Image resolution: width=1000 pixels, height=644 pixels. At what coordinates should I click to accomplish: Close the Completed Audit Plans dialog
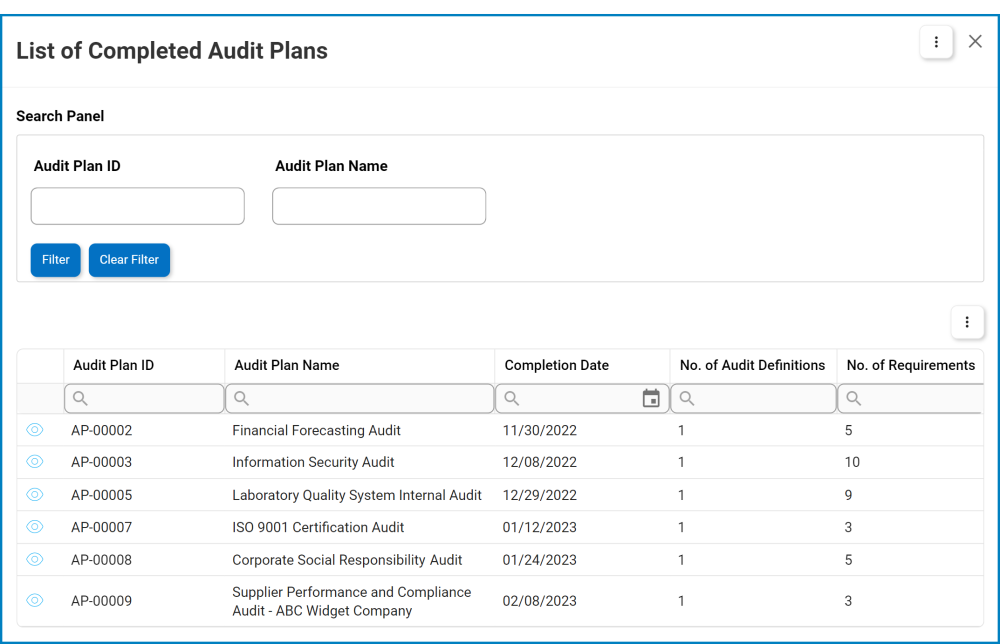[x=975, y=42]
